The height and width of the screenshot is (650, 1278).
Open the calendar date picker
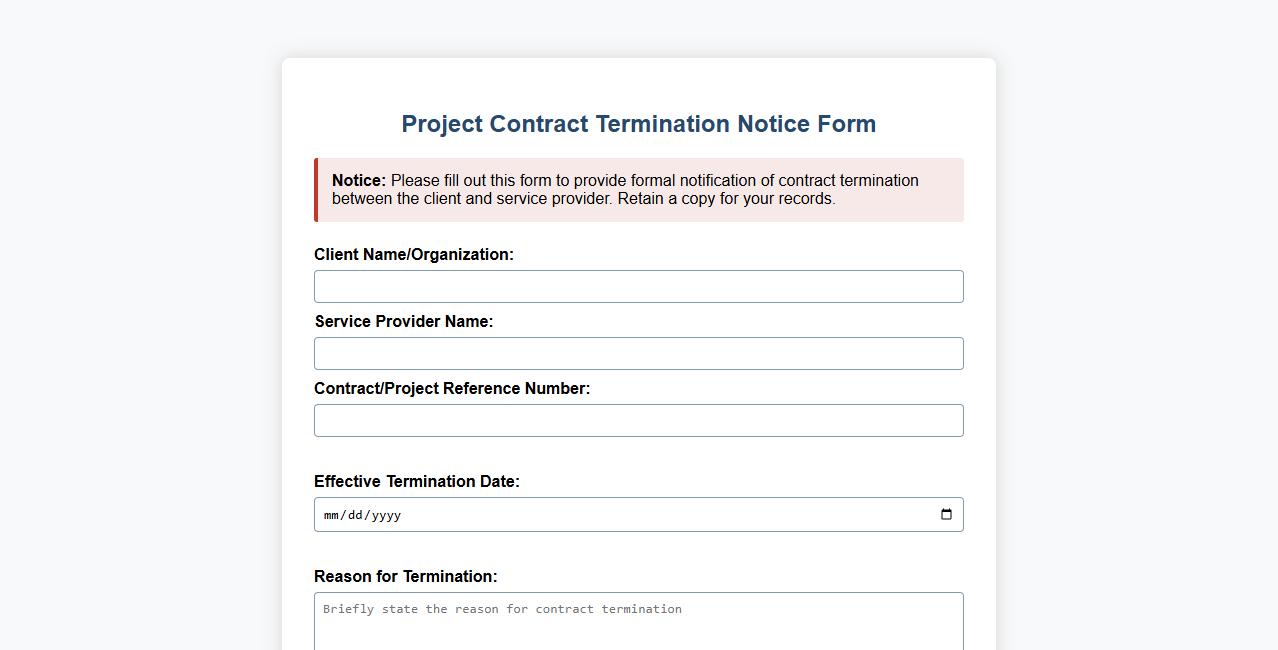pos(946,514)
